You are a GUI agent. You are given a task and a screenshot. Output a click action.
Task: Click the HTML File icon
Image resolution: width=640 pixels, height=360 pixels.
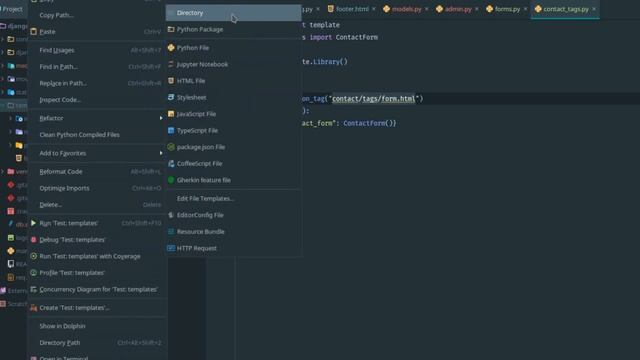click(x=171, y=81)
